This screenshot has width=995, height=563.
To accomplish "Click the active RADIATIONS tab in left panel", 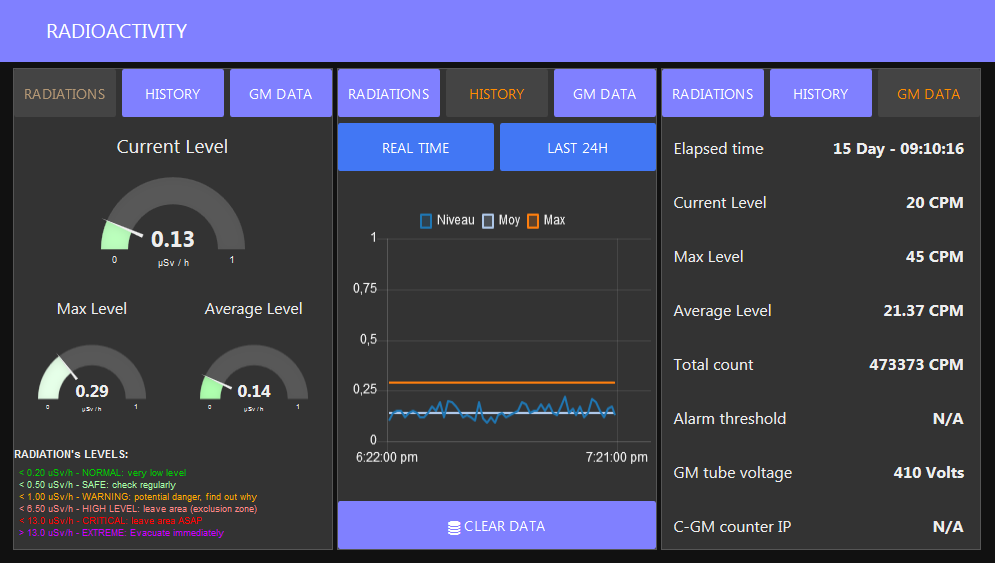I will [65, 93].
